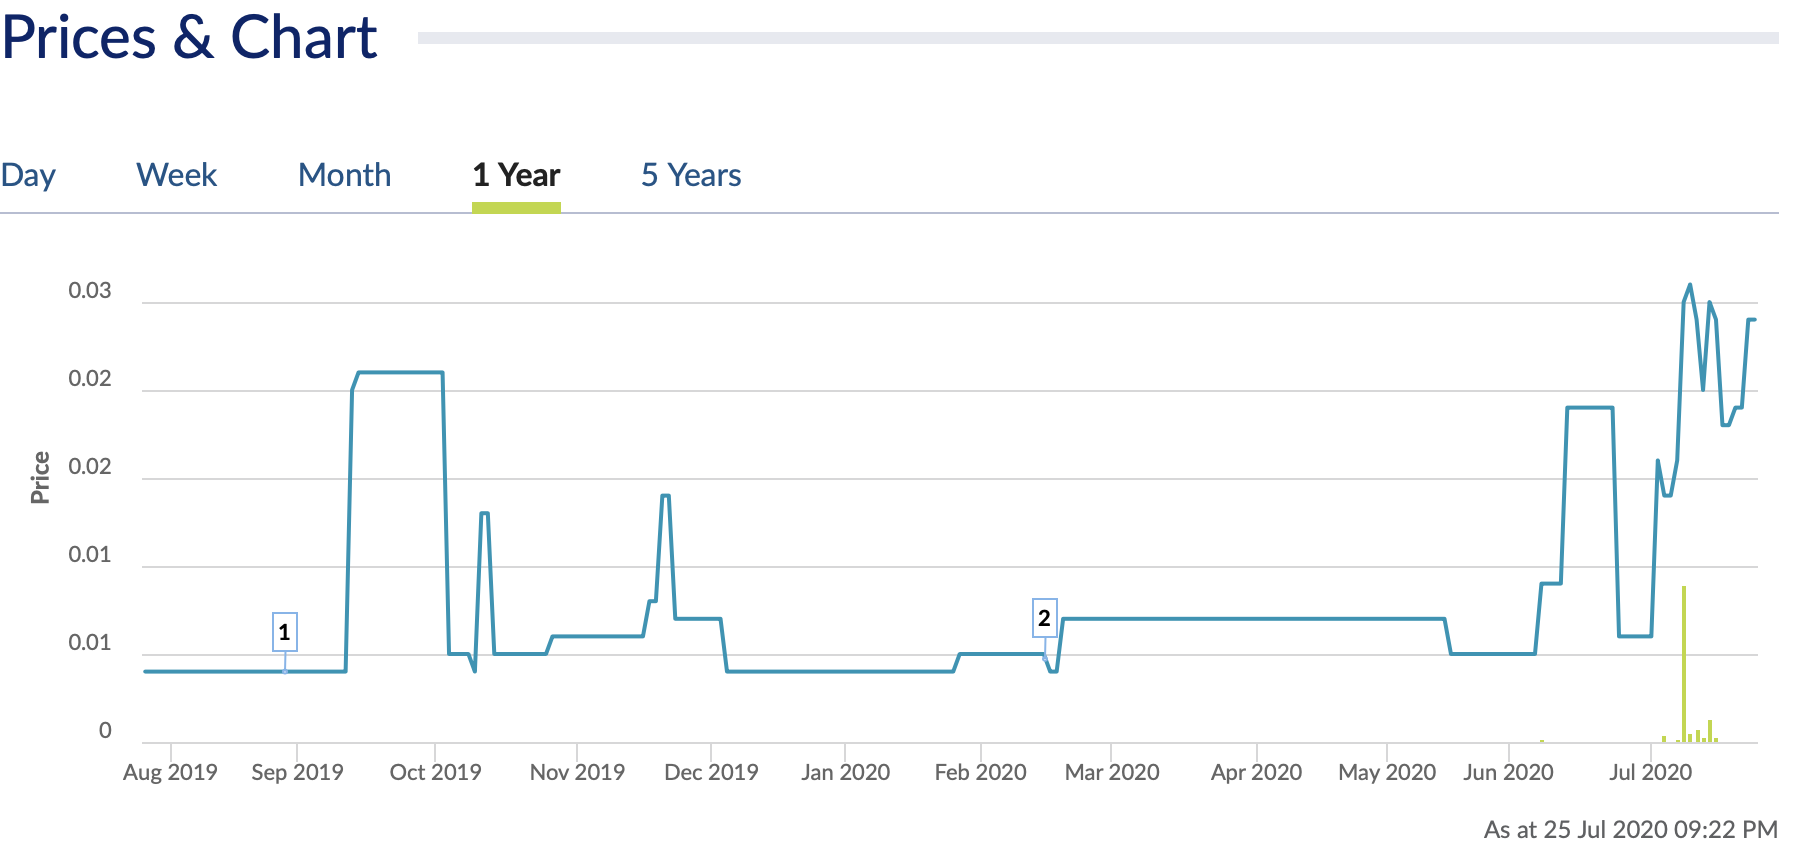1800x844 pixels.
Task: Click the Prices & Chart heading
Action: tap(190, 38)
